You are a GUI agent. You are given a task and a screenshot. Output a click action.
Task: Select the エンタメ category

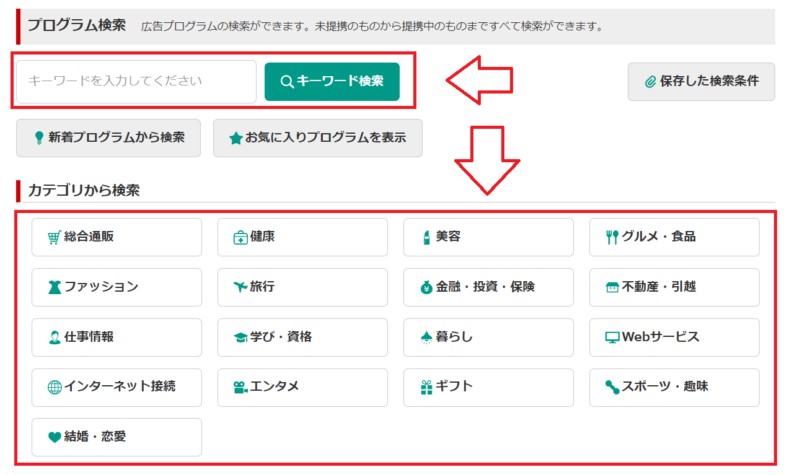click(x=303, y=387)
